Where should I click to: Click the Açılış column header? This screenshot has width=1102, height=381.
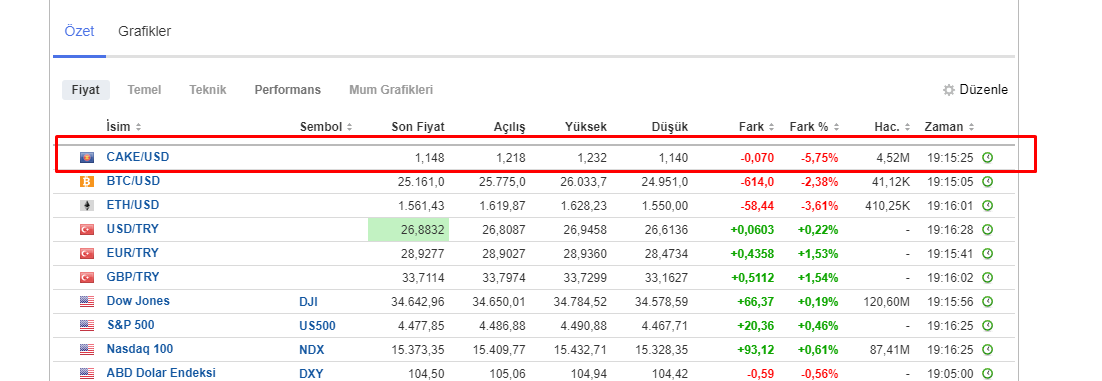pyautogui.click(x=509, y=127)
